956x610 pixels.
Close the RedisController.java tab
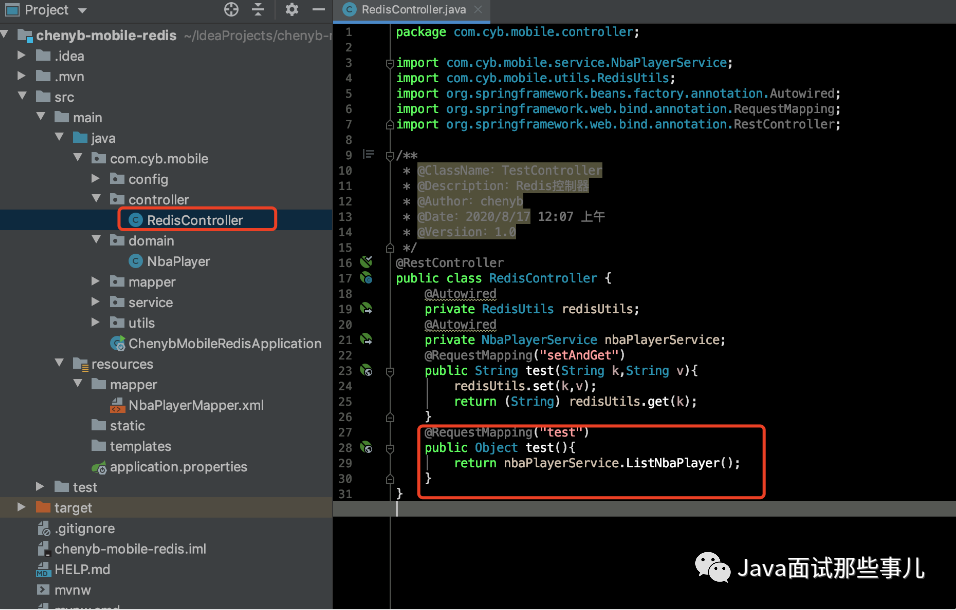(478, 9)
